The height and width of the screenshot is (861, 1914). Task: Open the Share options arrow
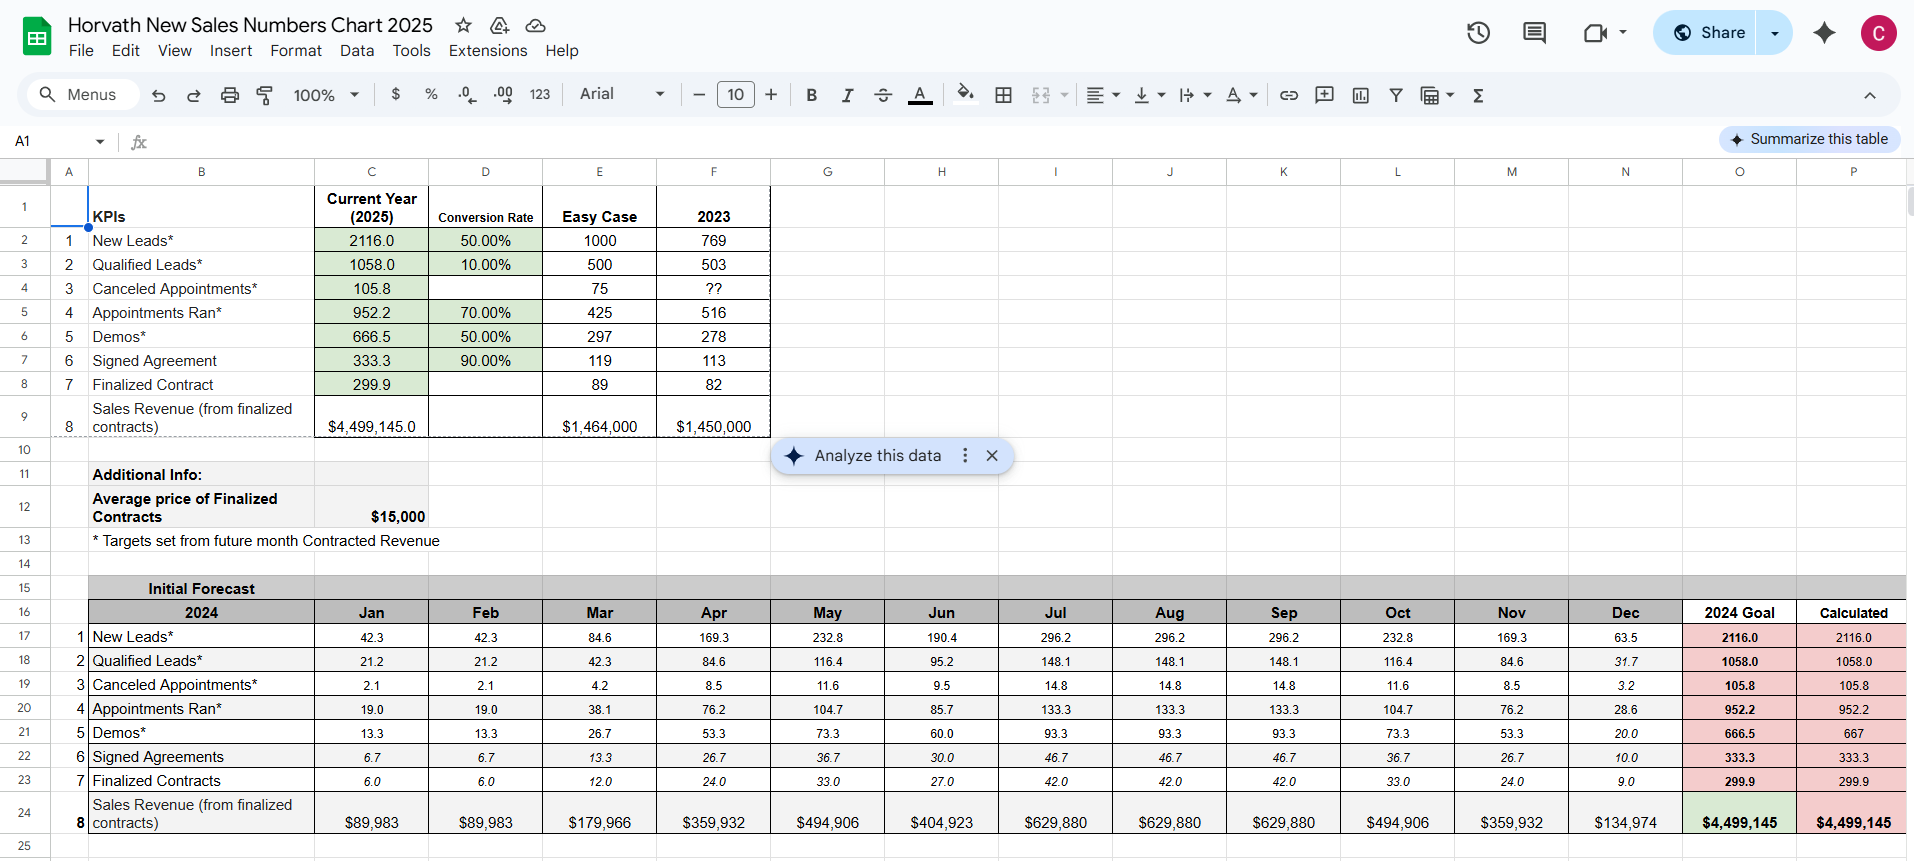tap(1775, 33)
